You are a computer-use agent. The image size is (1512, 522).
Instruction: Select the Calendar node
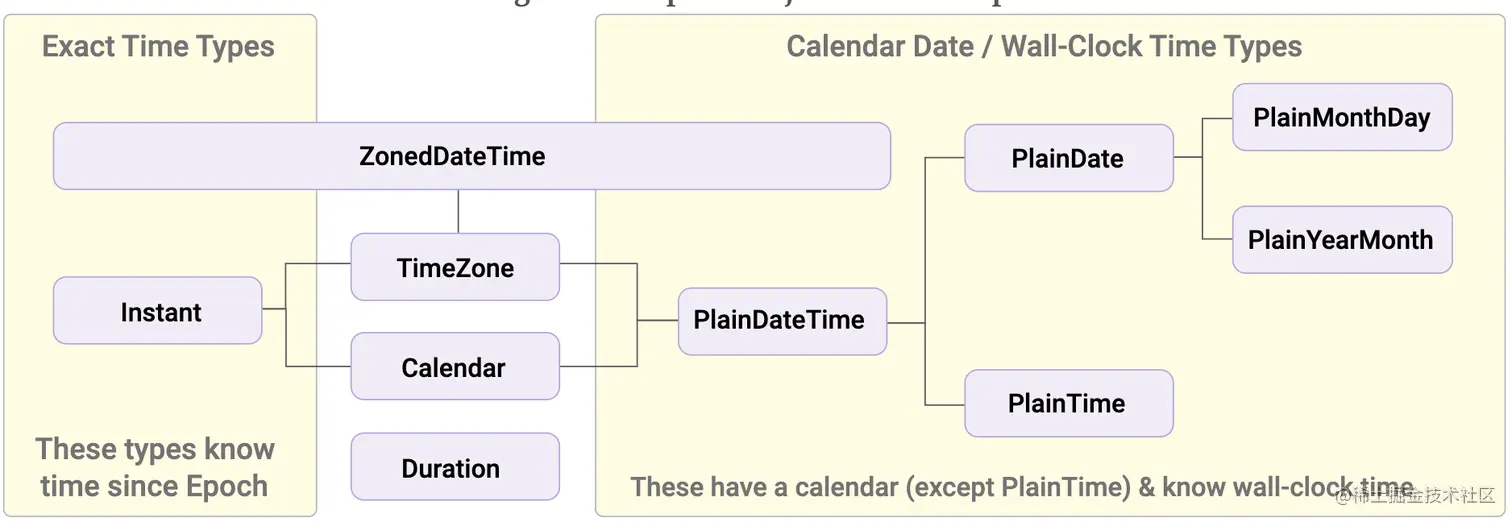pos(455,366)
